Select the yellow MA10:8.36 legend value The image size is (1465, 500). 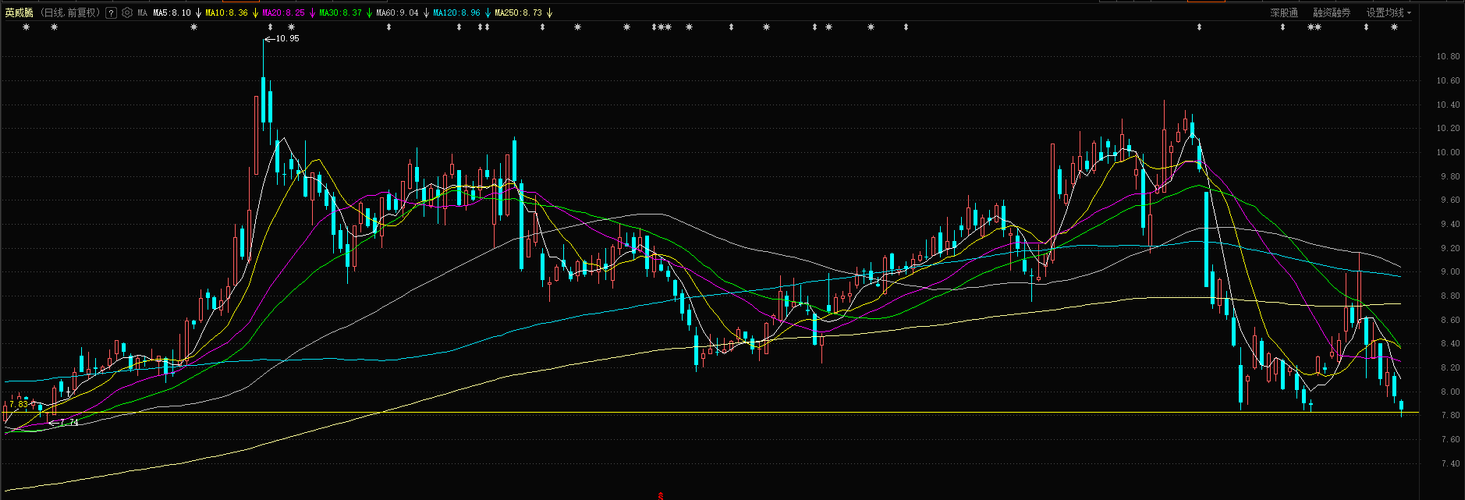[227, 13]
